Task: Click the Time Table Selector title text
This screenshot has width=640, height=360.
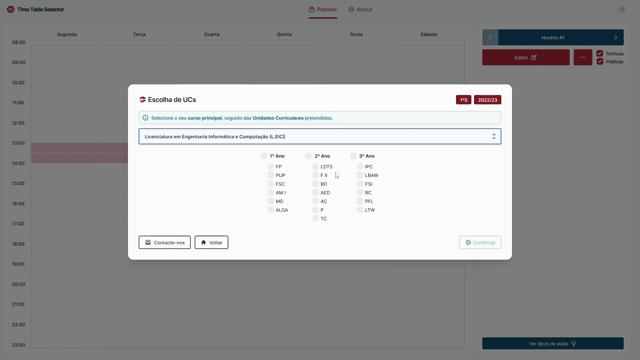Action: 40,9
